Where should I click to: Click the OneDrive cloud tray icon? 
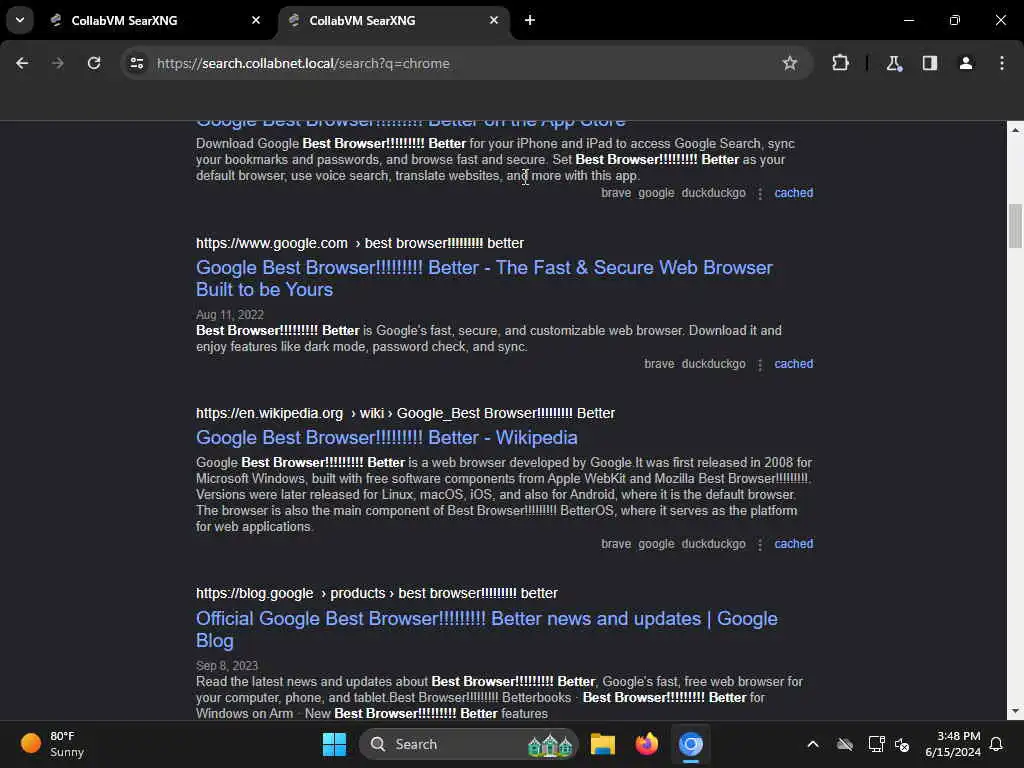(845, 744)
